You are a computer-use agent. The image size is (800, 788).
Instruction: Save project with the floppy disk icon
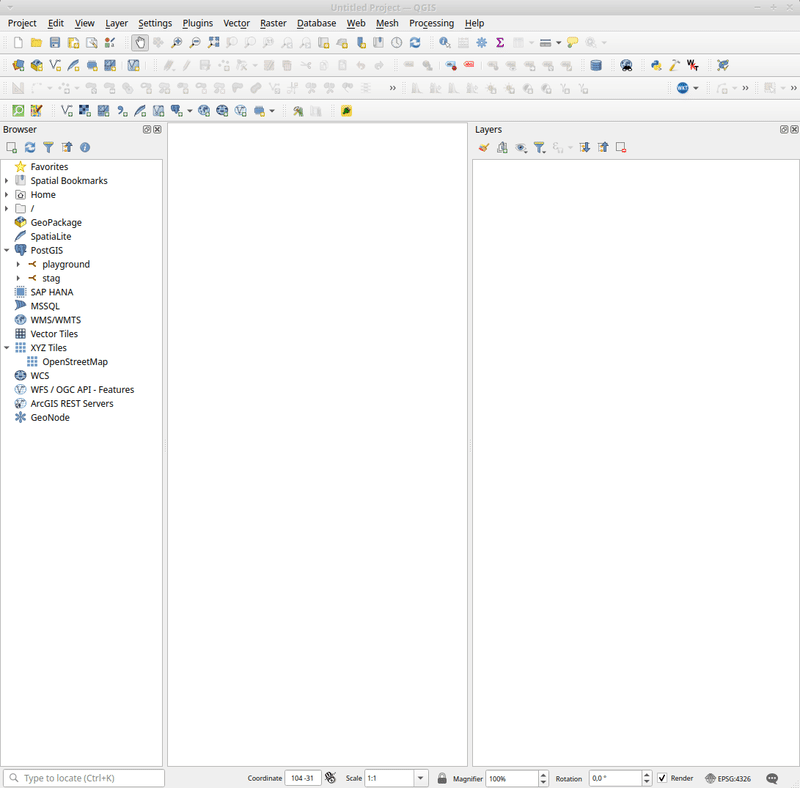(x=55, y=43)
